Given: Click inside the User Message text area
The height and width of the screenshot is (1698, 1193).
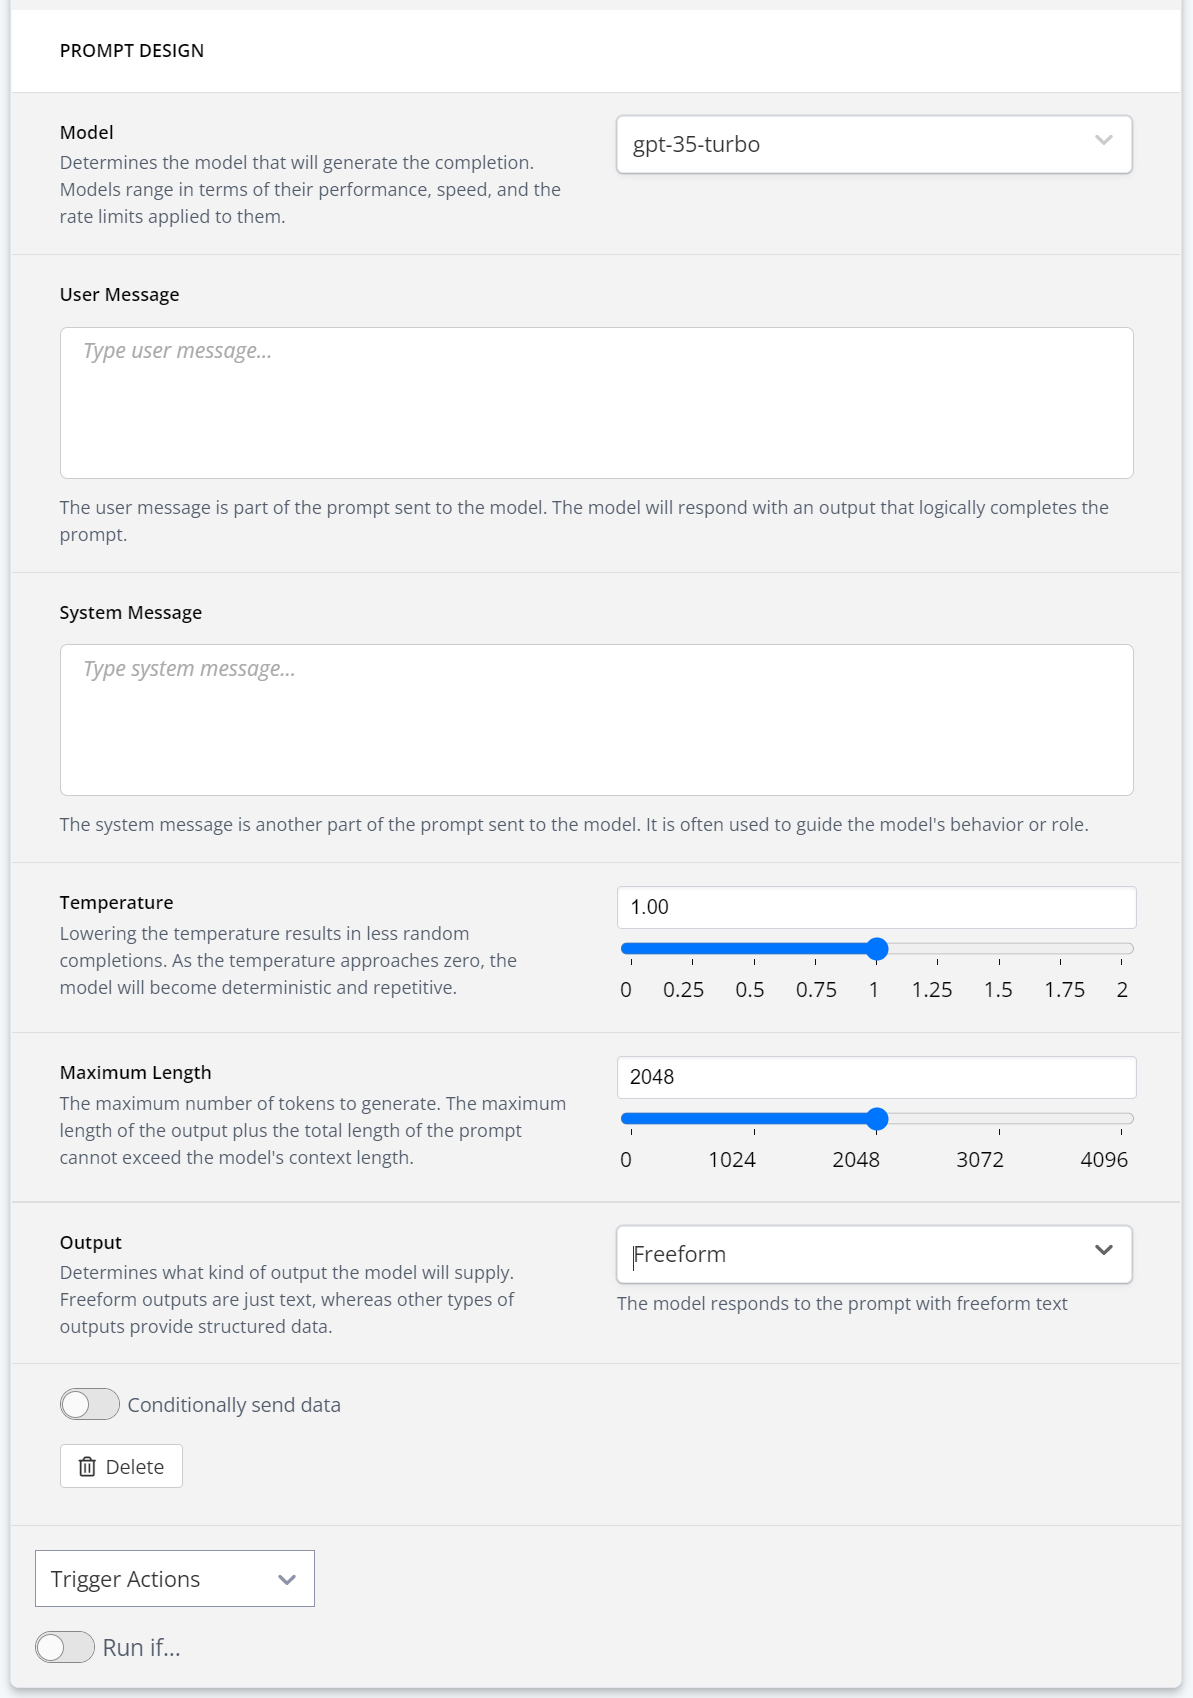Looking at the screenshot, I should pos(596,403).
